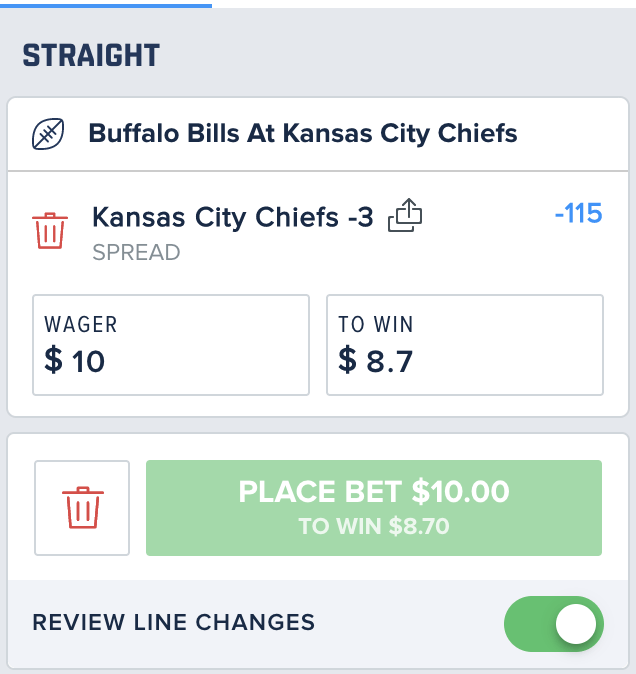Viewport: 636px width, 674px height.
Task: Click the TO WIN $8.70 text on the green button
Action: click(374, 526)
